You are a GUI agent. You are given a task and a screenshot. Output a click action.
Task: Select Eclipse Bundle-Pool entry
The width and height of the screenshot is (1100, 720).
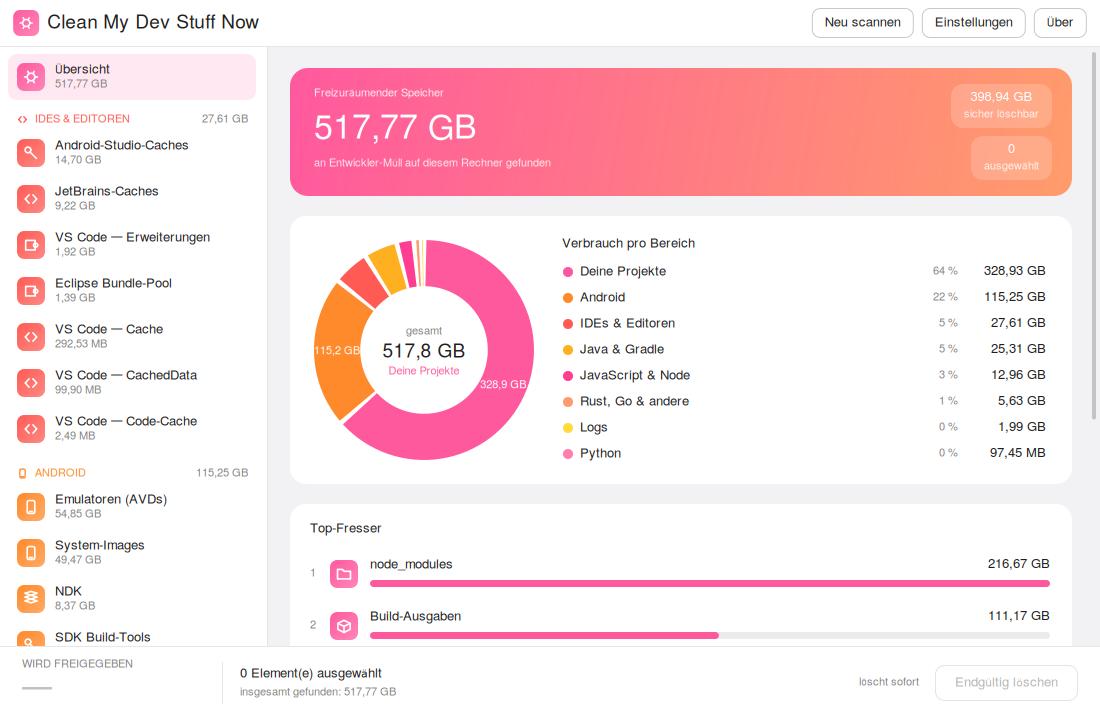(x=132, y=291)
